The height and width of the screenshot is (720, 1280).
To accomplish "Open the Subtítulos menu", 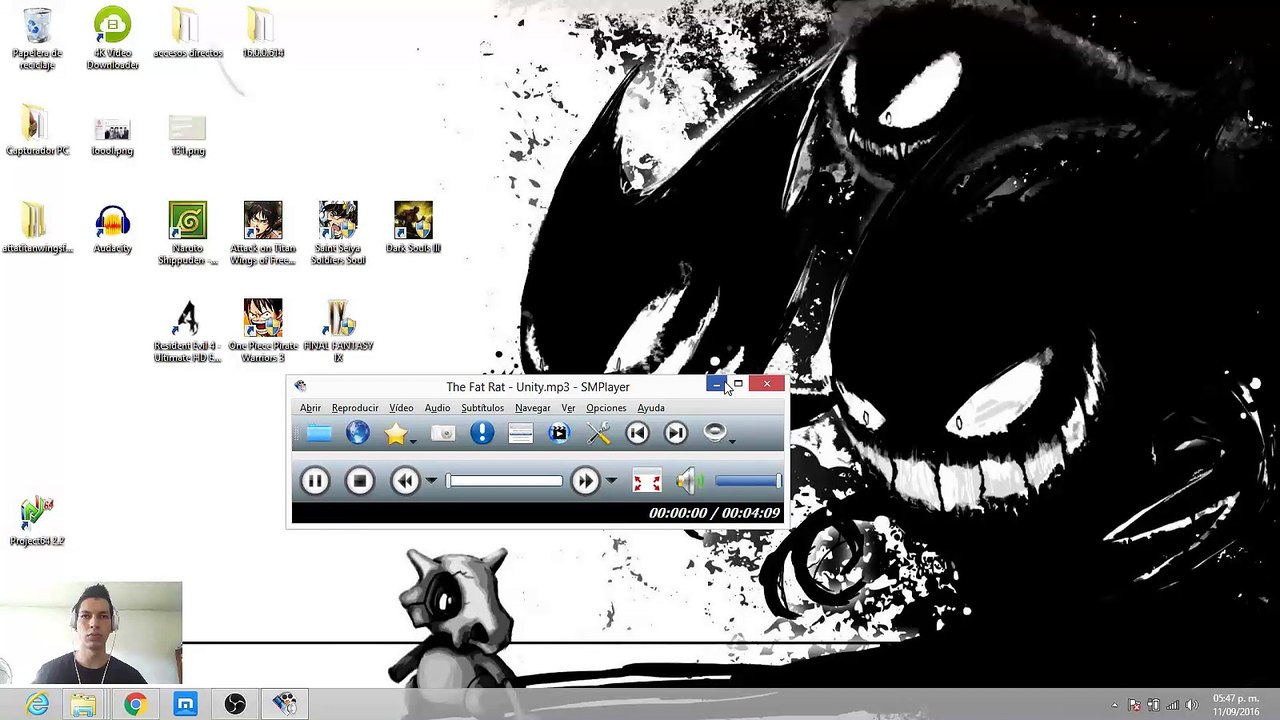I will pos(482,408).
